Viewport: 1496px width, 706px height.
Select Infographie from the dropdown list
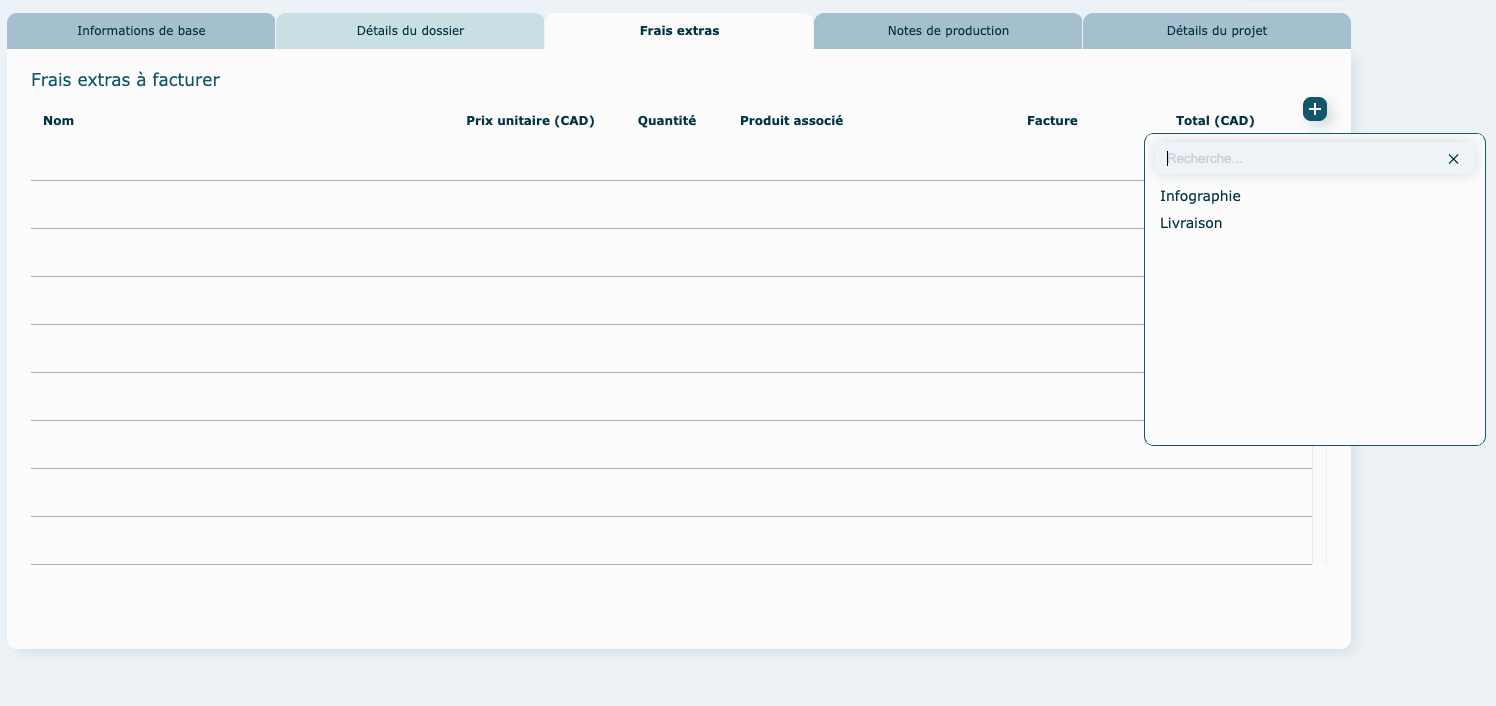[x=1200, y=196]
